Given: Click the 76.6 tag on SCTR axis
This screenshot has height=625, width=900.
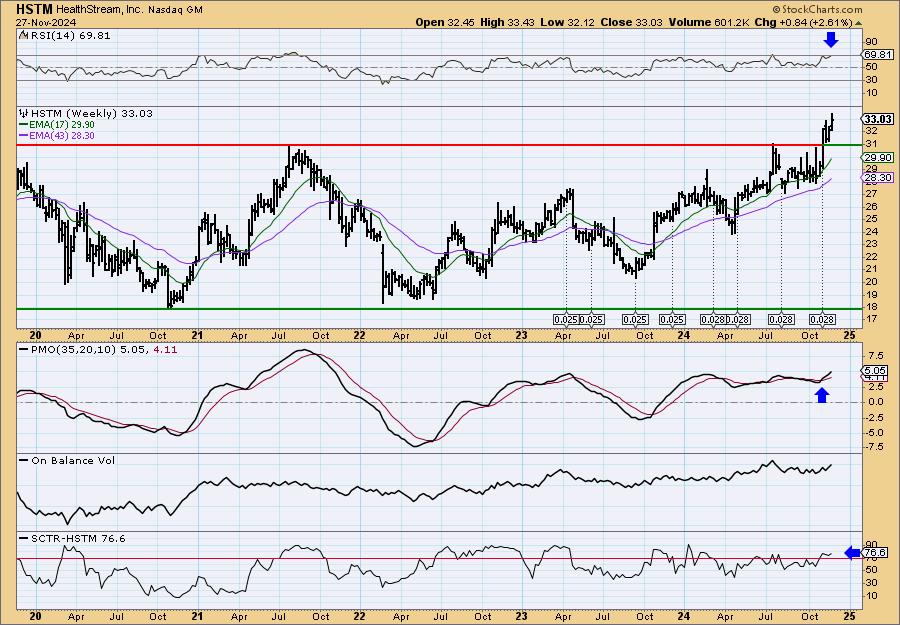Looking at the screenshot, I should pyautogui.click(x=876, y=553).
